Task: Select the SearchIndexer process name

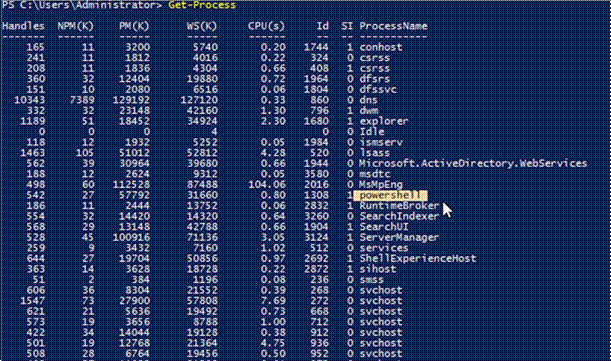Action: click(399, 216)
